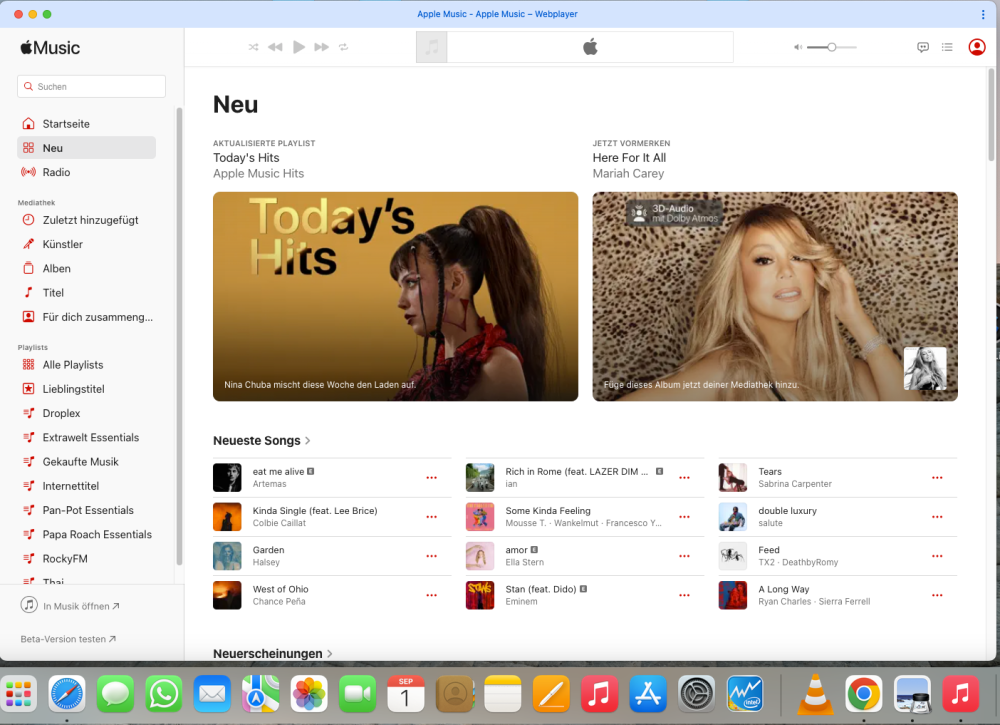Open Safari from the Dock
This screenshot has height=725, width=1000.
coord(67,694)
